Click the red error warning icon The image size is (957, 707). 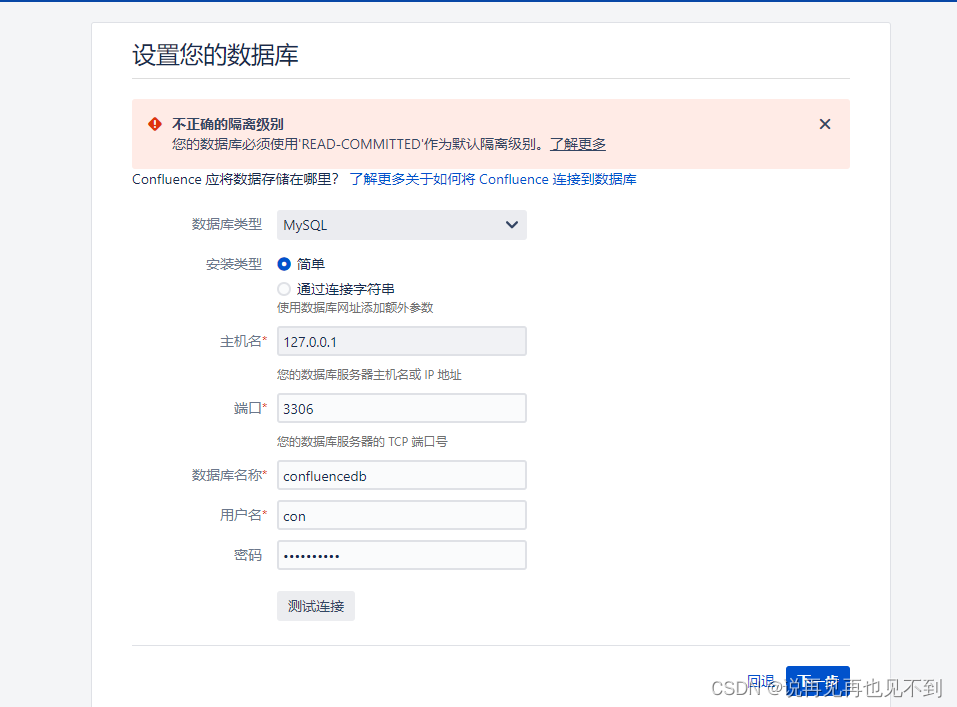pyautogui.click(x=155, y=125)
